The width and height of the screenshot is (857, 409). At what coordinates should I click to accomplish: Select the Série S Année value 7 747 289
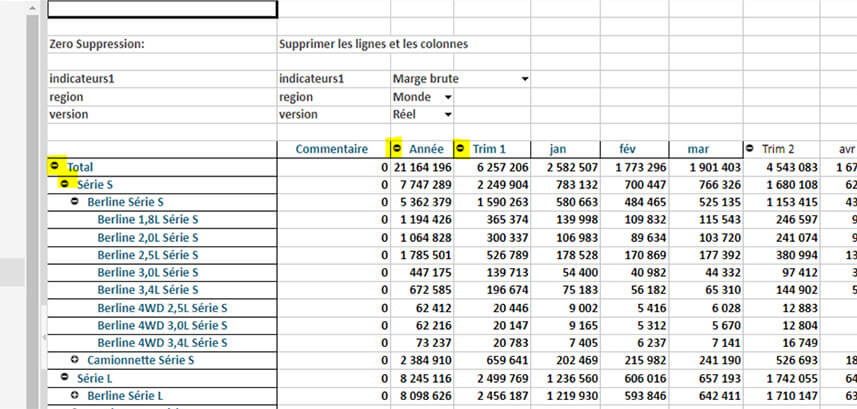click(x=422, y=185)
